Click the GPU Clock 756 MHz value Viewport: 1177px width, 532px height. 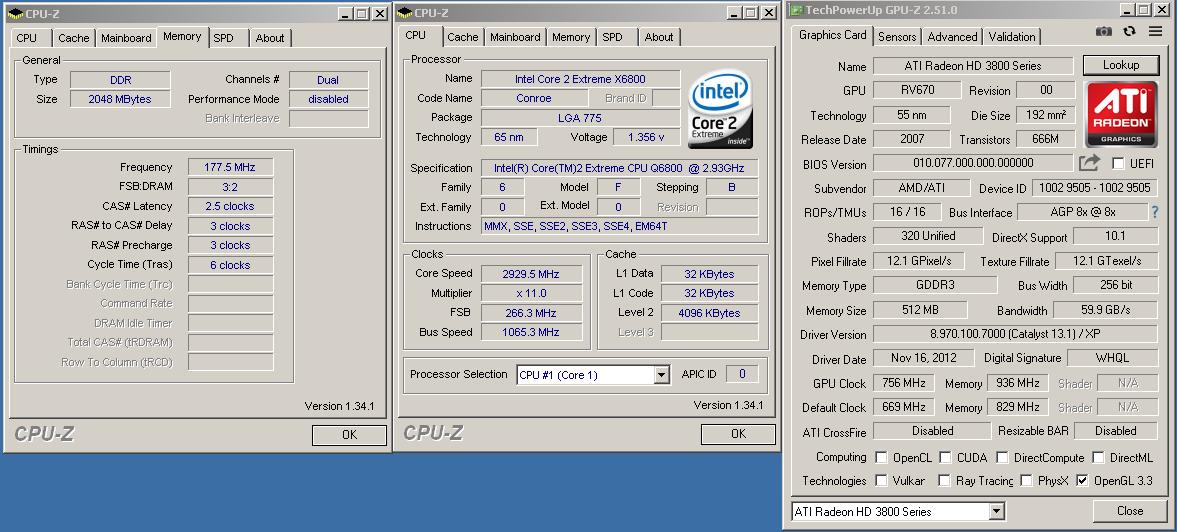tap(904, 383)
